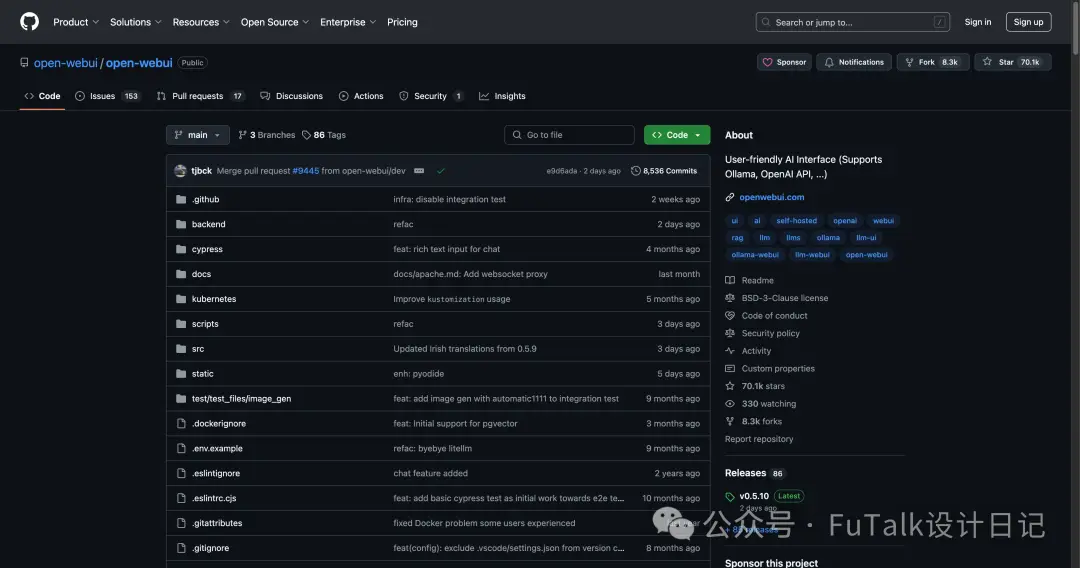Click the GitHub logo icon
Viewport: 1080px width, 568px height.
click(30, 22)
